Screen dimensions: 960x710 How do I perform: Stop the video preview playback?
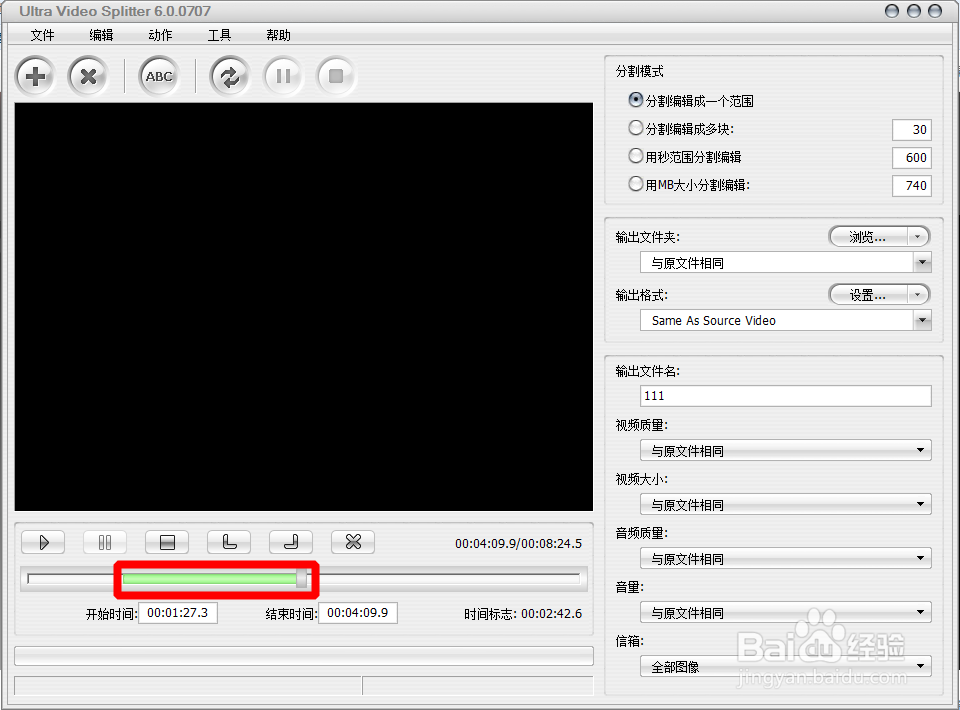click(x=167, y=542)
